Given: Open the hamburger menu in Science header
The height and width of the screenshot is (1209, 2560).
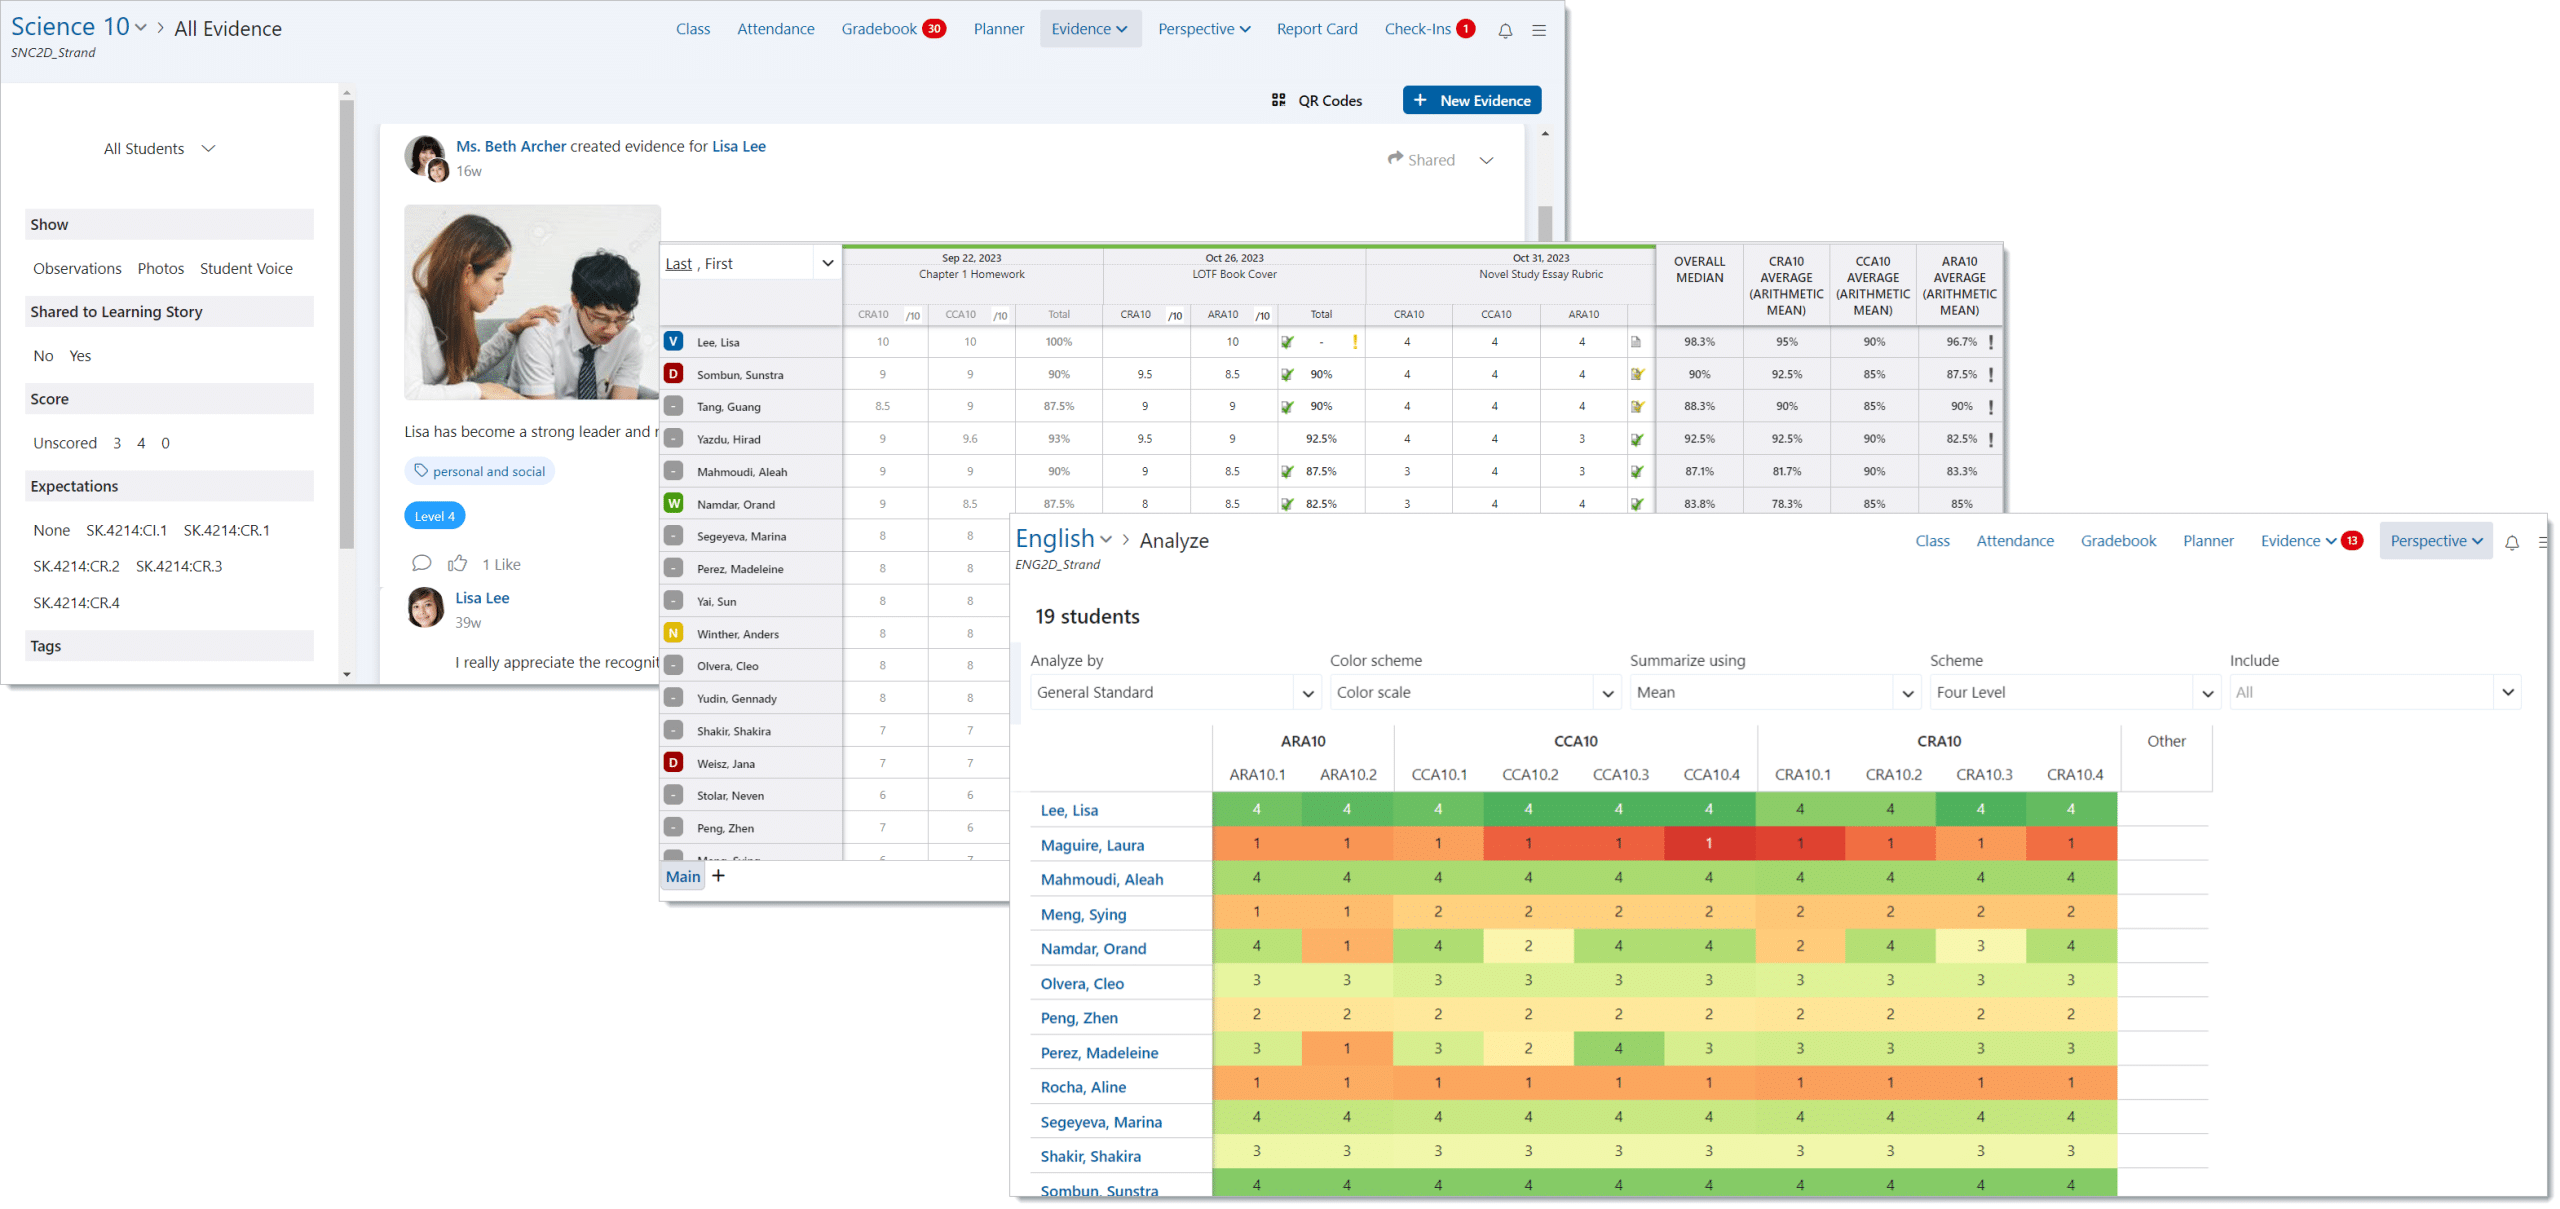Looking at the screenshot, I should tap(1538, 30).
